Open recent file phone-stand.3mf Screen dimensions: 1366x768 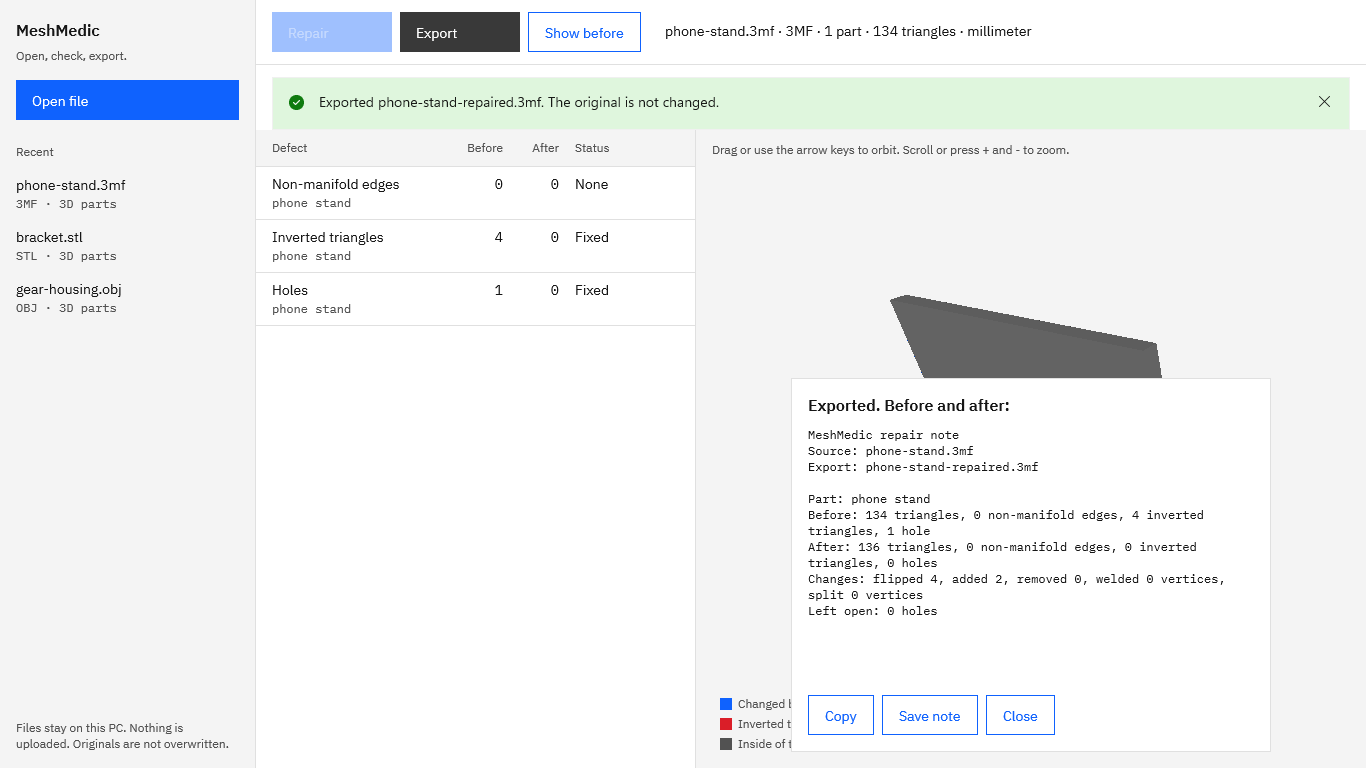click(127, 194)
